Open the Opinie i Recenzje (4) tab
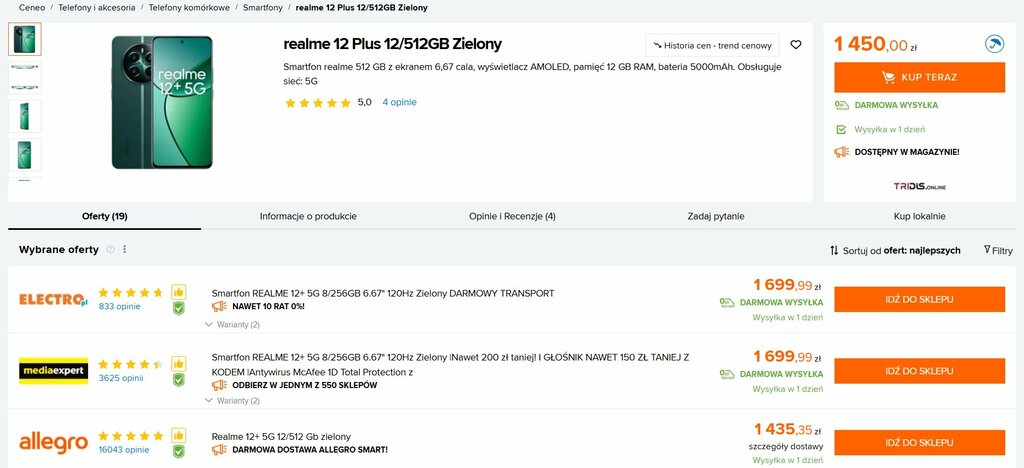Viewport: 1024px width, 468px height. pyautogui.click(x=512, y=216)
